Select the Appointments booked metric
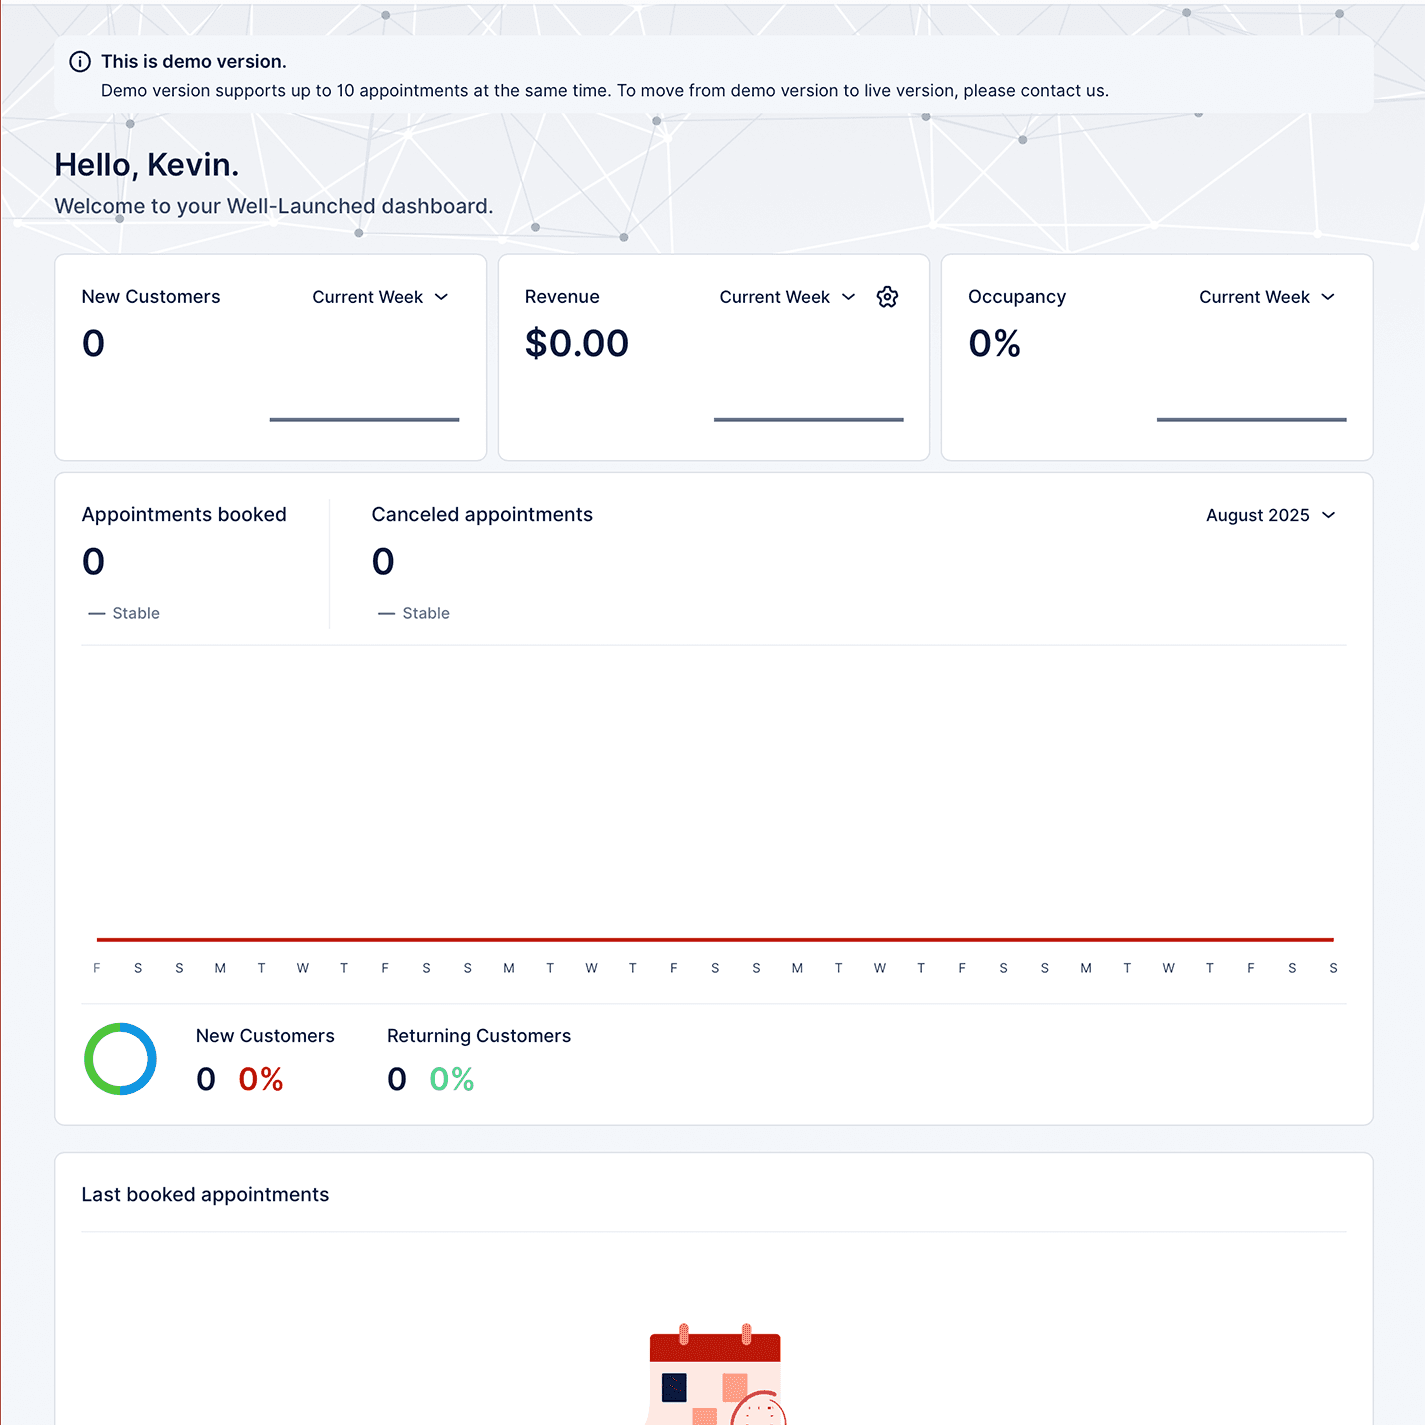This screenshot has height=1425, width=1425. click(184, 515)
